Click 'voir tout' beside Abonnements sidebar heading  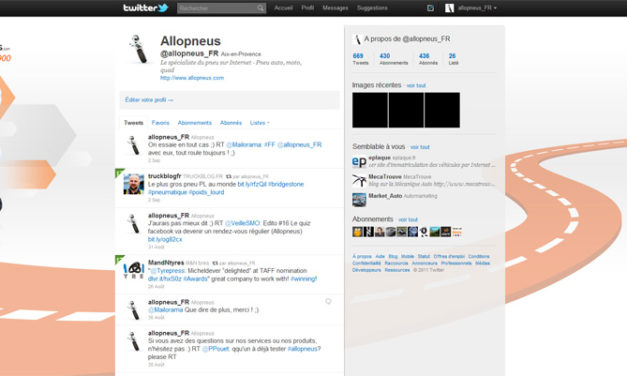click(408, 220)
